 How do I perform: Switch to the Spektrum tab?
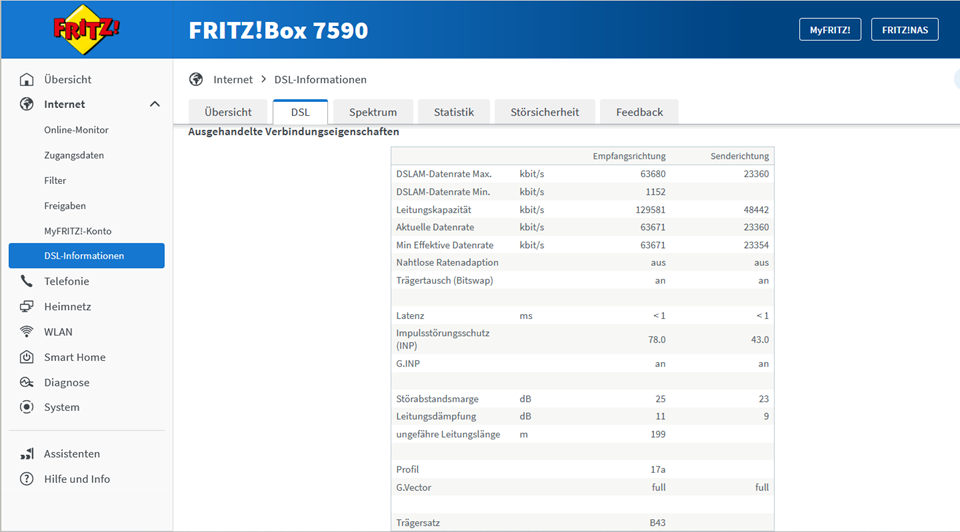(373, 112)
